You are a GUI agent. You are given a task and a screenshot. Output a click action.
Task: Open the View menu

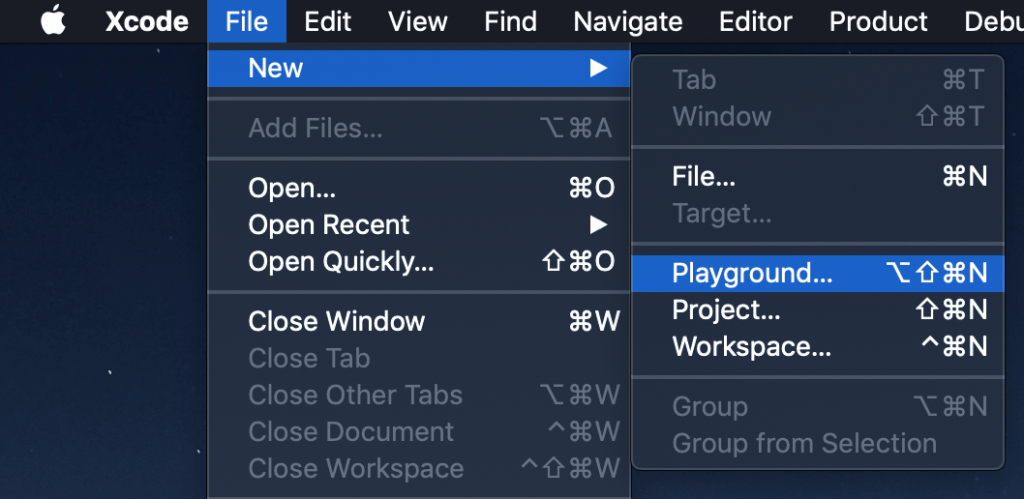417,22
